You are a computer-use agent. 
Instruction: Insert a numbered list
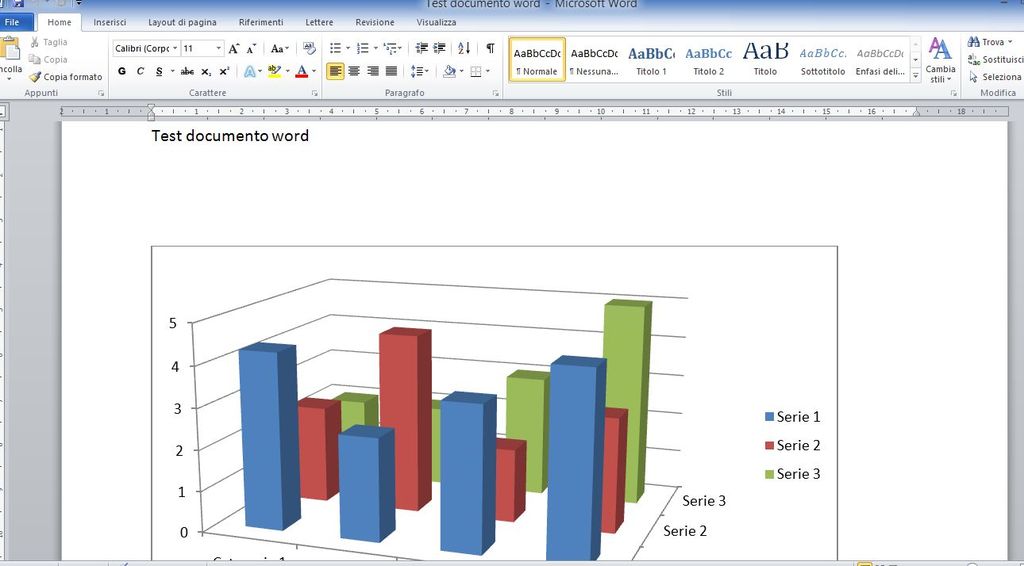coord(363,48)
